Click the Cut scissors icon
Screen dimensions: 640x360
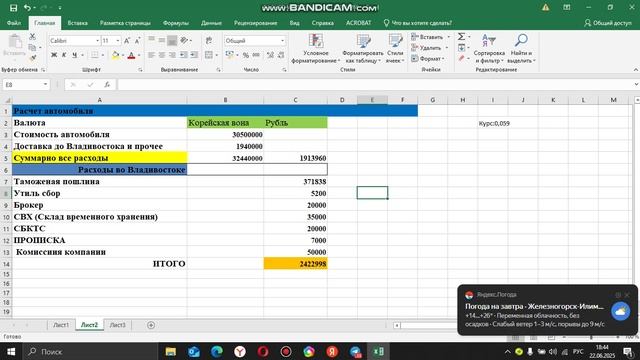(x=32, y=37)
